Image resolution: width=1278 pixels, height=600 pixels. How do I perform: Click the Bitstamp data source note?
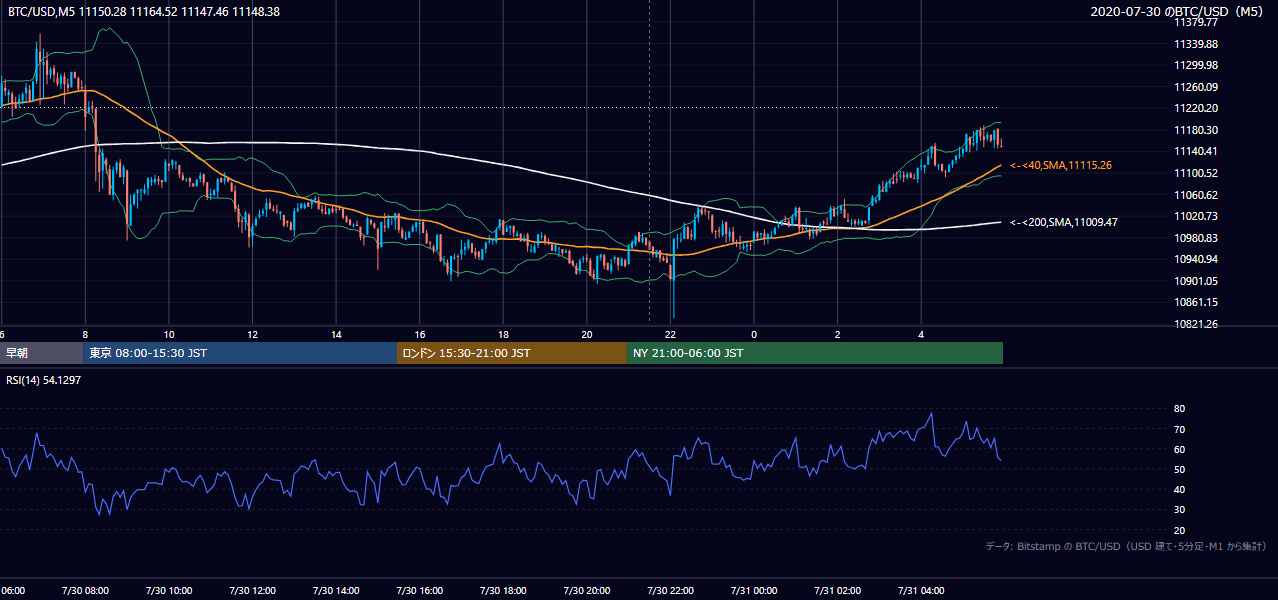(1126, 547)
